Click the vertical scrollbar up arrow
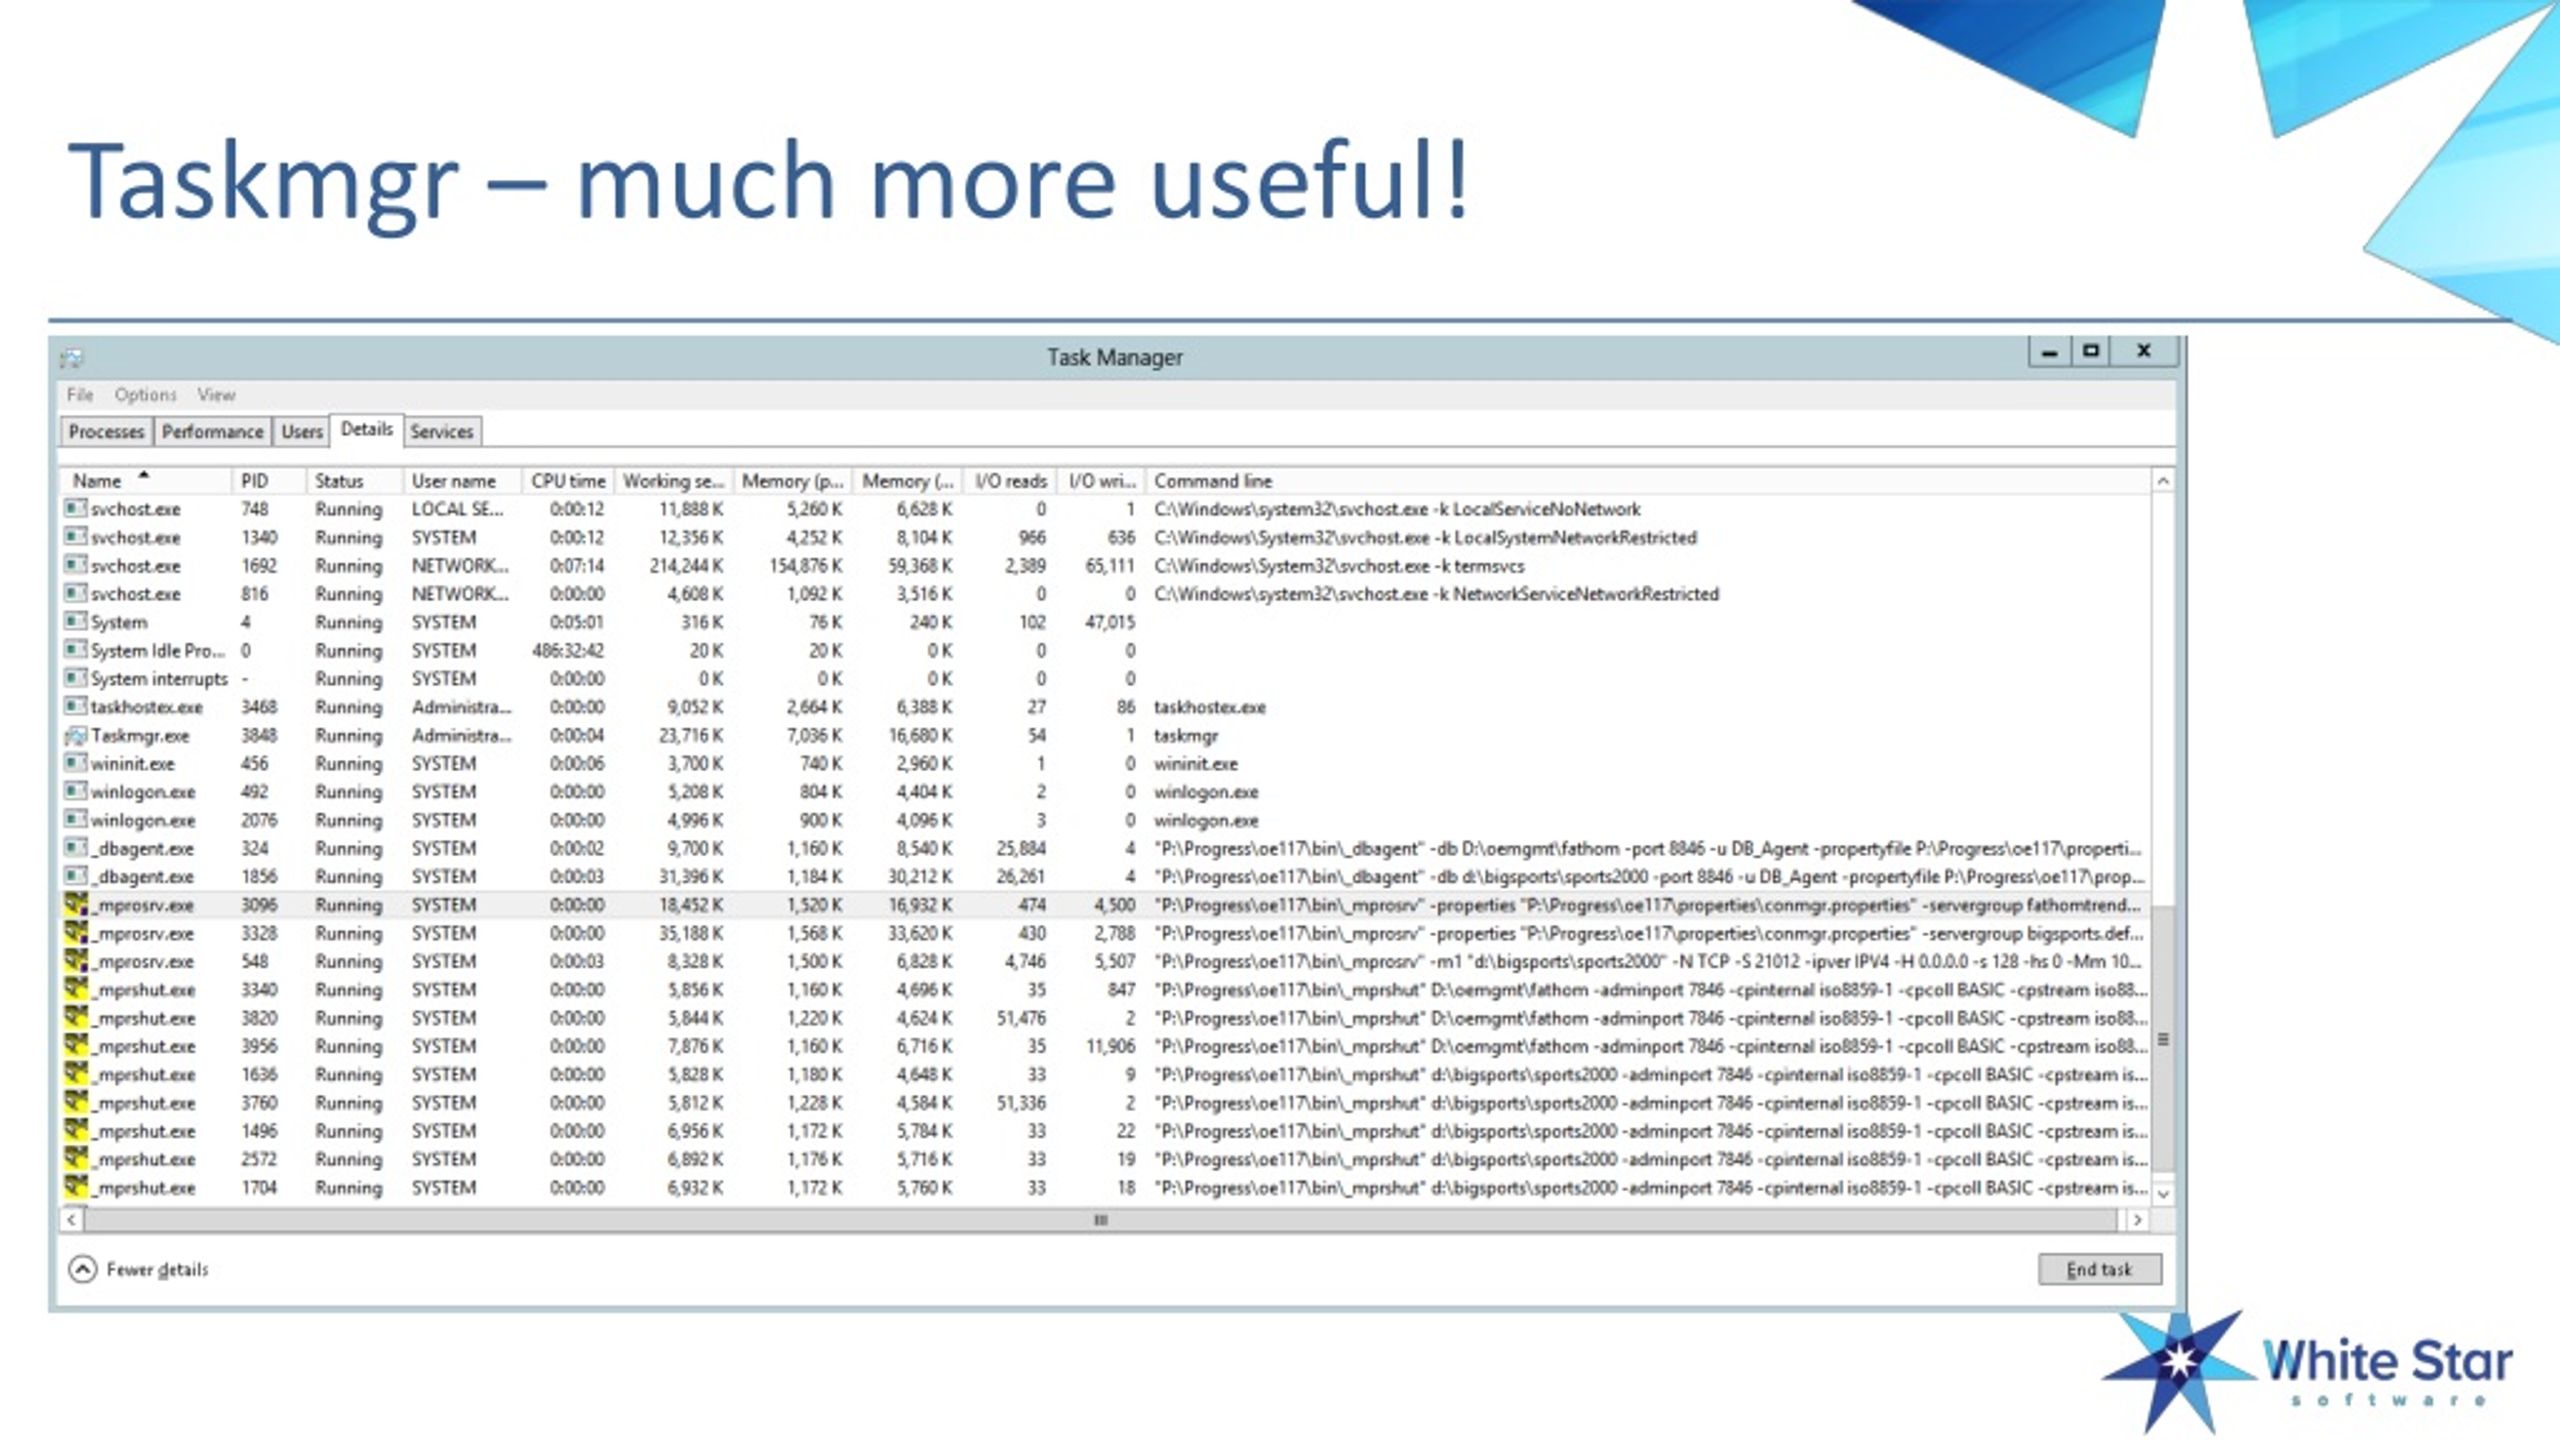The width and height of the screenshot is (2560, 1440). pyautogui.click(x=2163, y=481)
